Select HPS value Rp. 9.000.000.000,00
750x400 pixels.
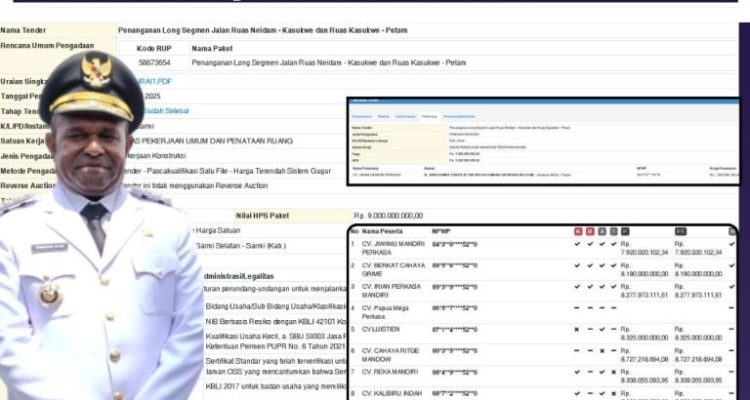pos(388,216)
